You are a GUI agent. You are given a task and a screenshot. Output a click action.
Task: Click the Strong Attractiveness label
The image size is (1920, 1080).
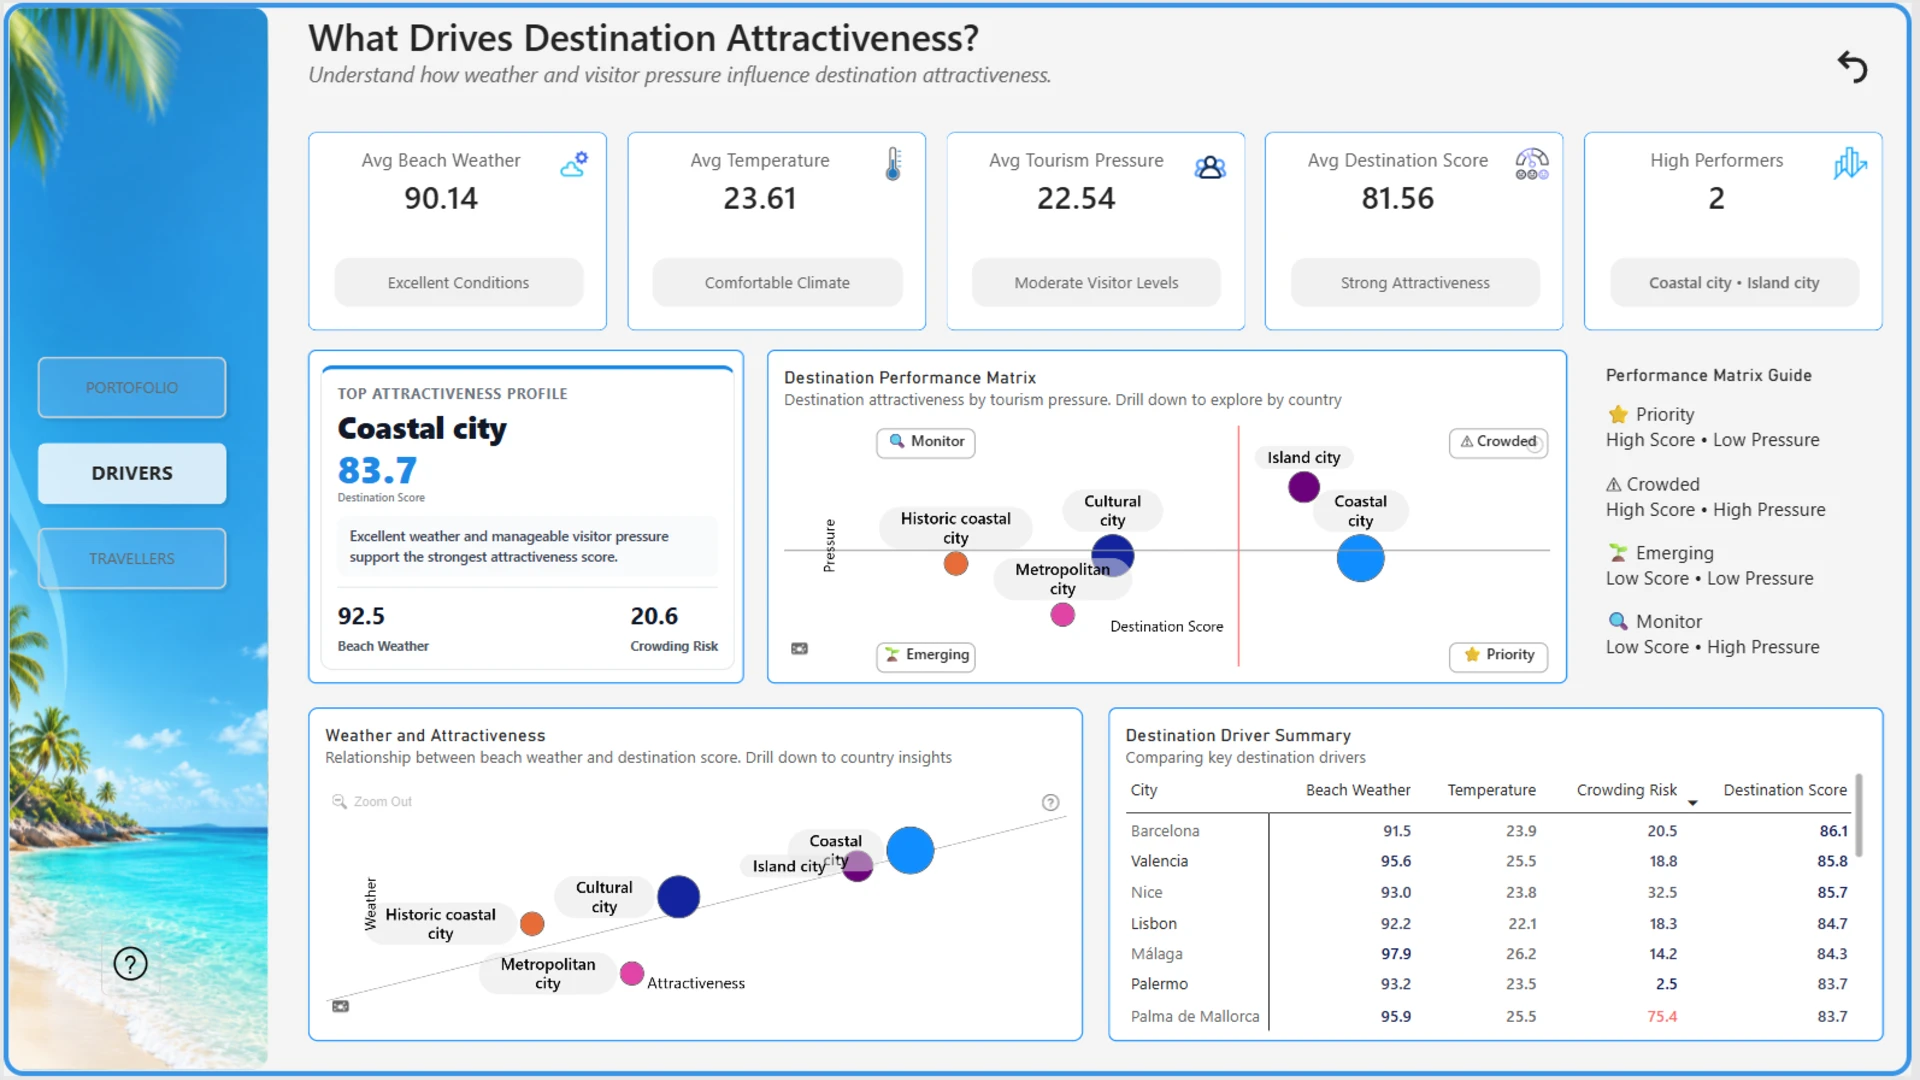(1415, 283)
